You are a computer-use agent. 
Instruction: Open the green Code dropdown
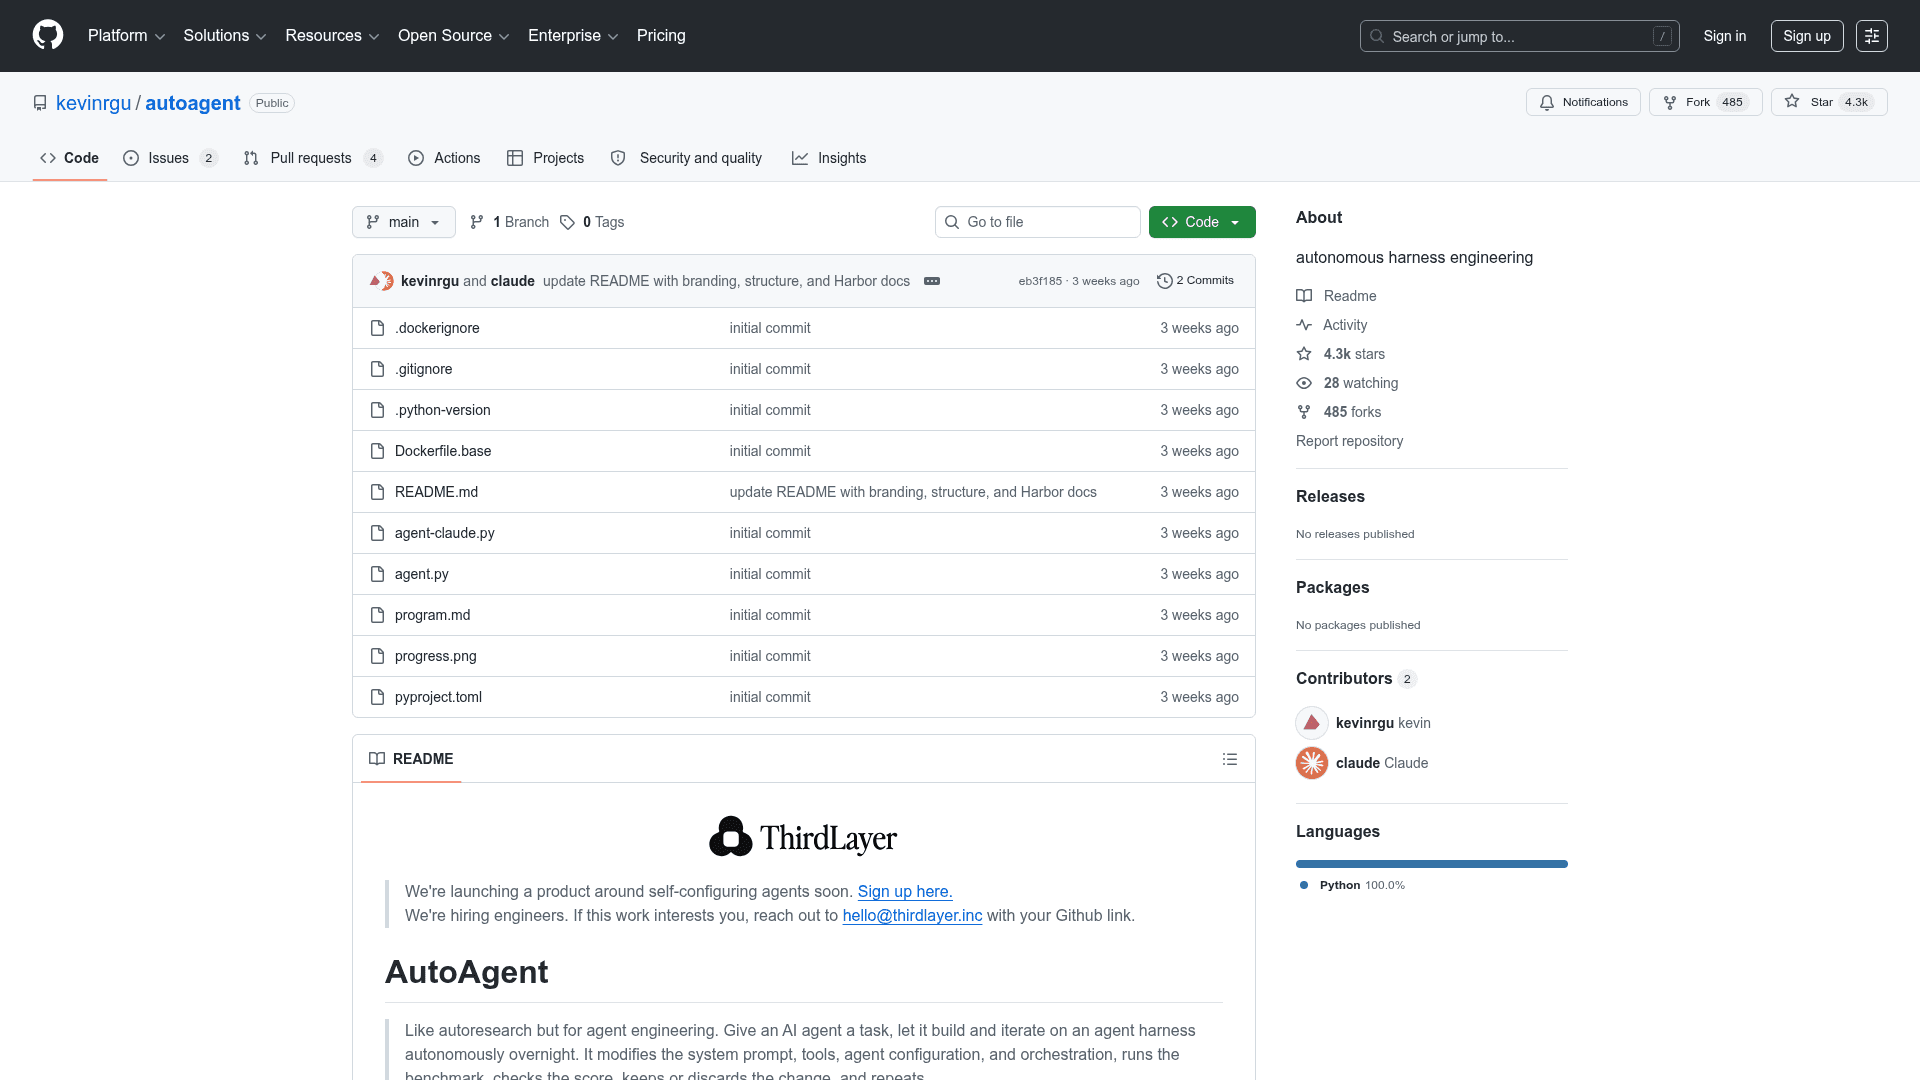pyautogui.click(x=1201, y=222)
